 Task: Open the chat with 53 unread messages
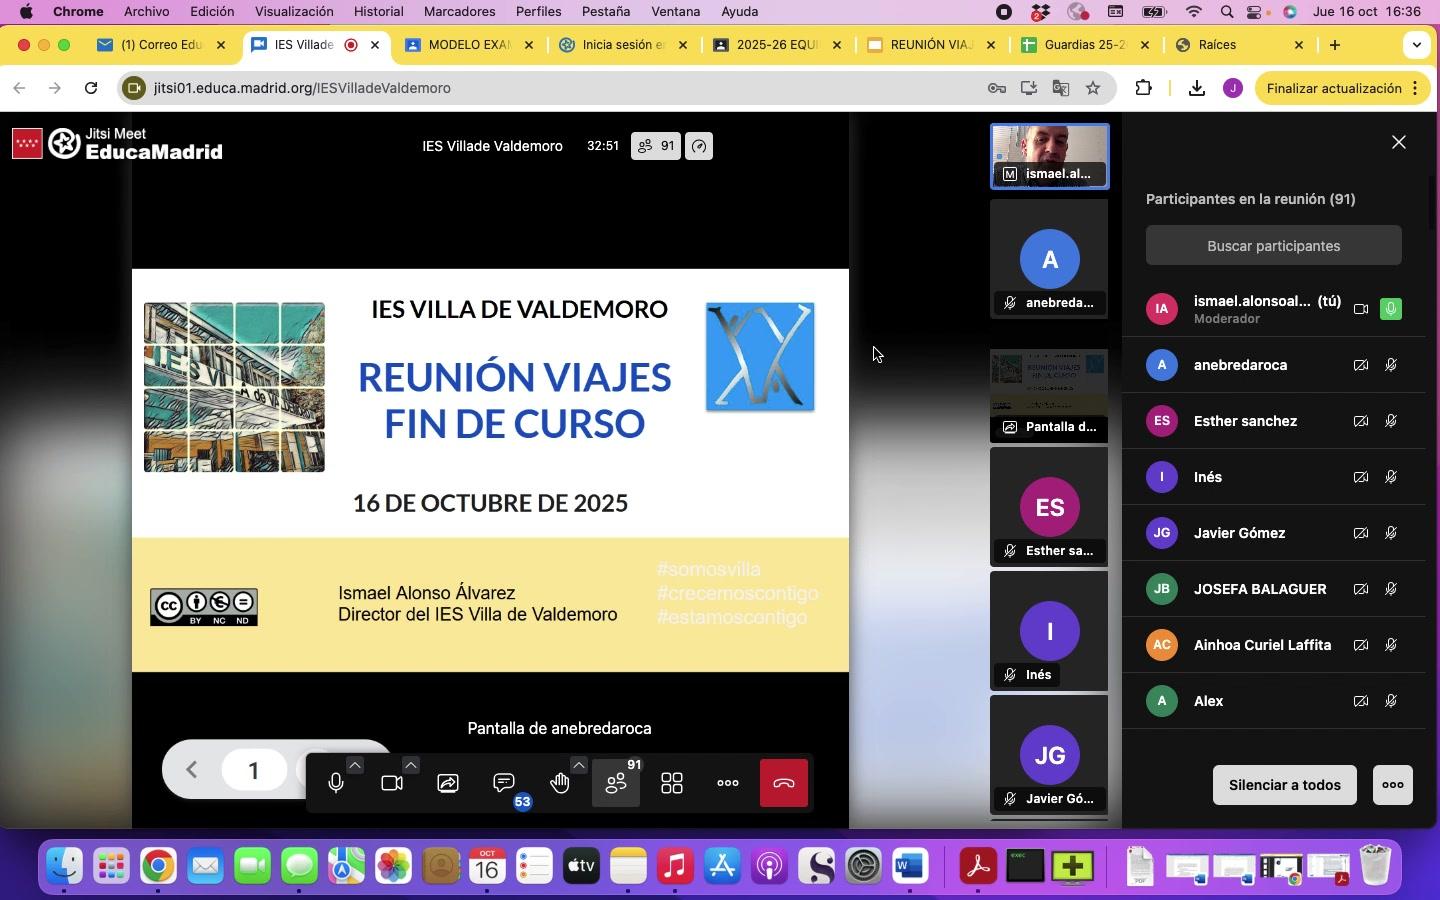(x=504, y=783)
